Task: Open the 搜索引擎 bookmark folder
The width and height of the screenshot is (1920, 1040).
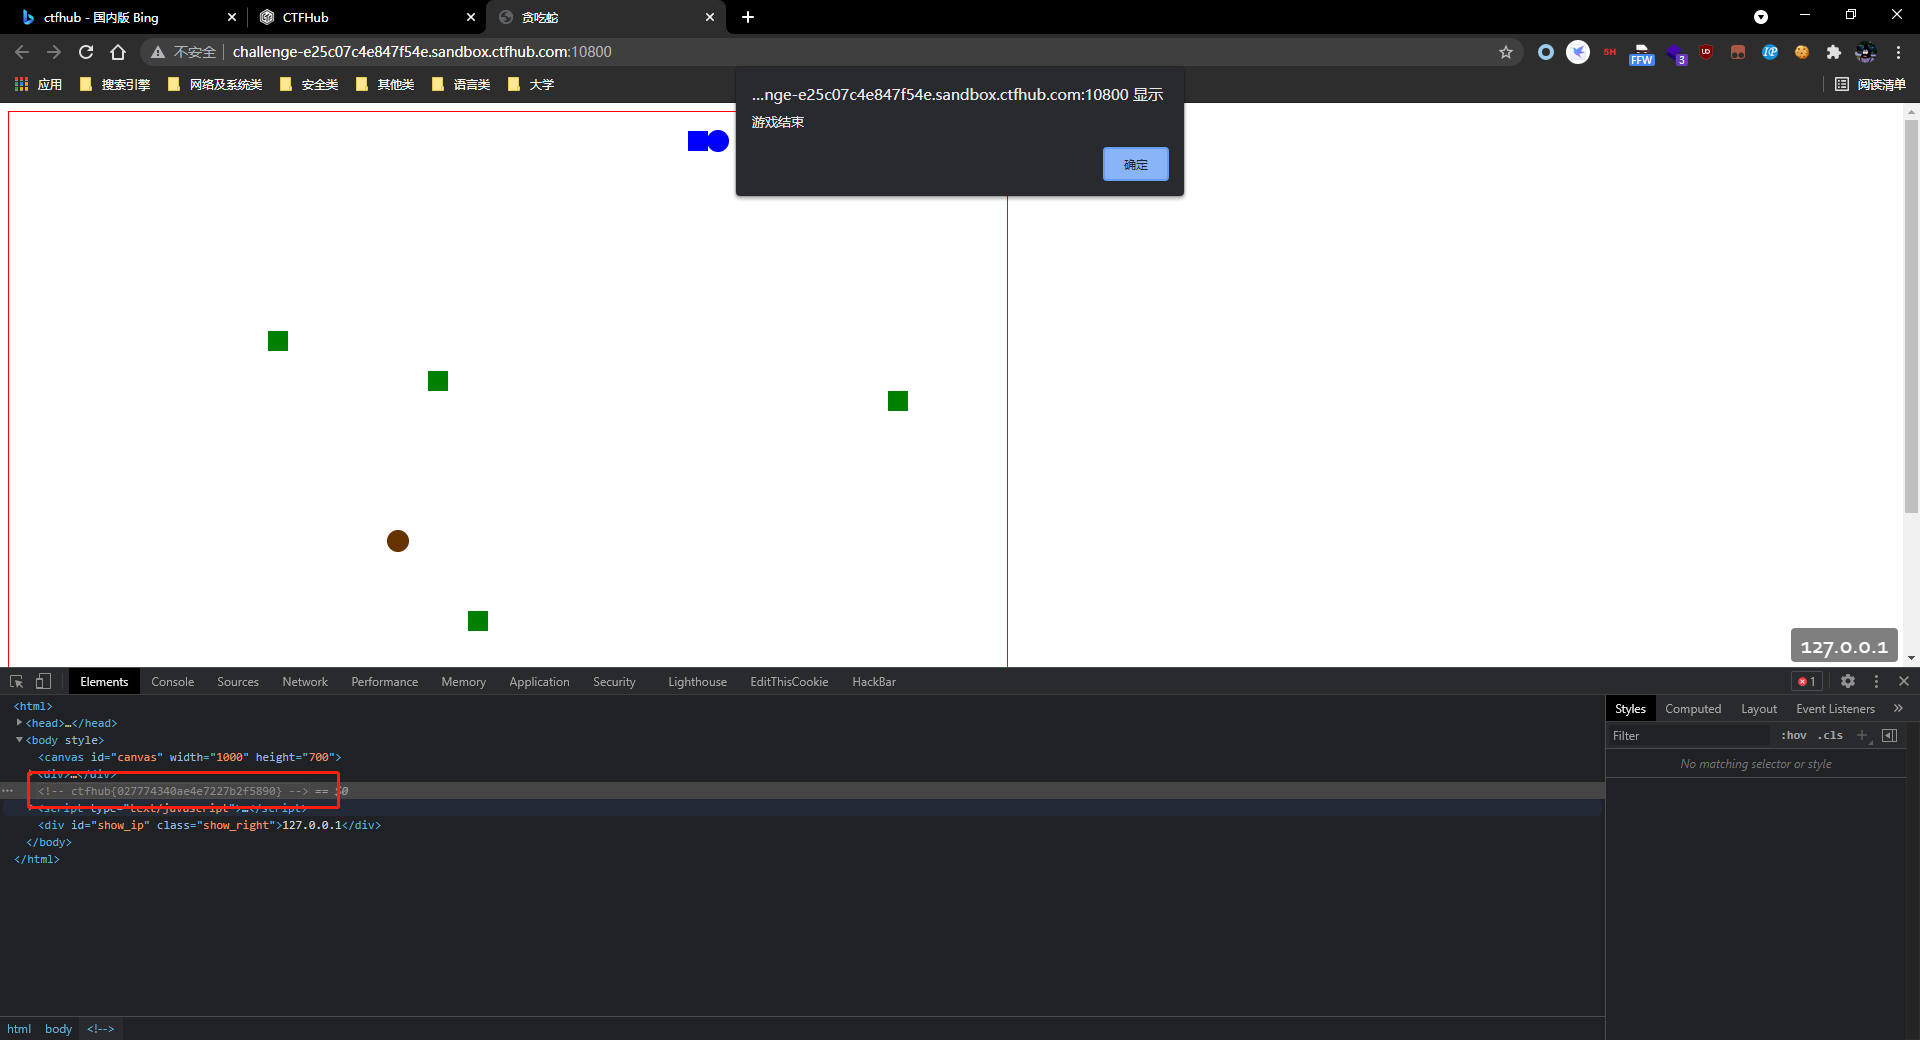Action: tap(115, 85)
